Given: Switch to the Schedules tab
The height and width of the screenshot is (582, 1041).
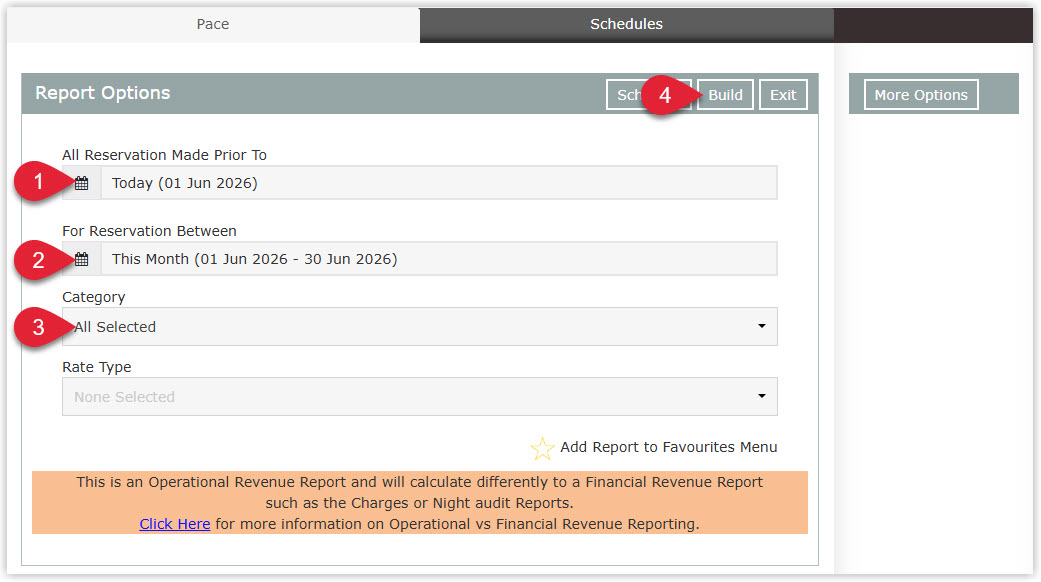Looking at the screenshot, I should pyautogui.click(x=626, y=25).
